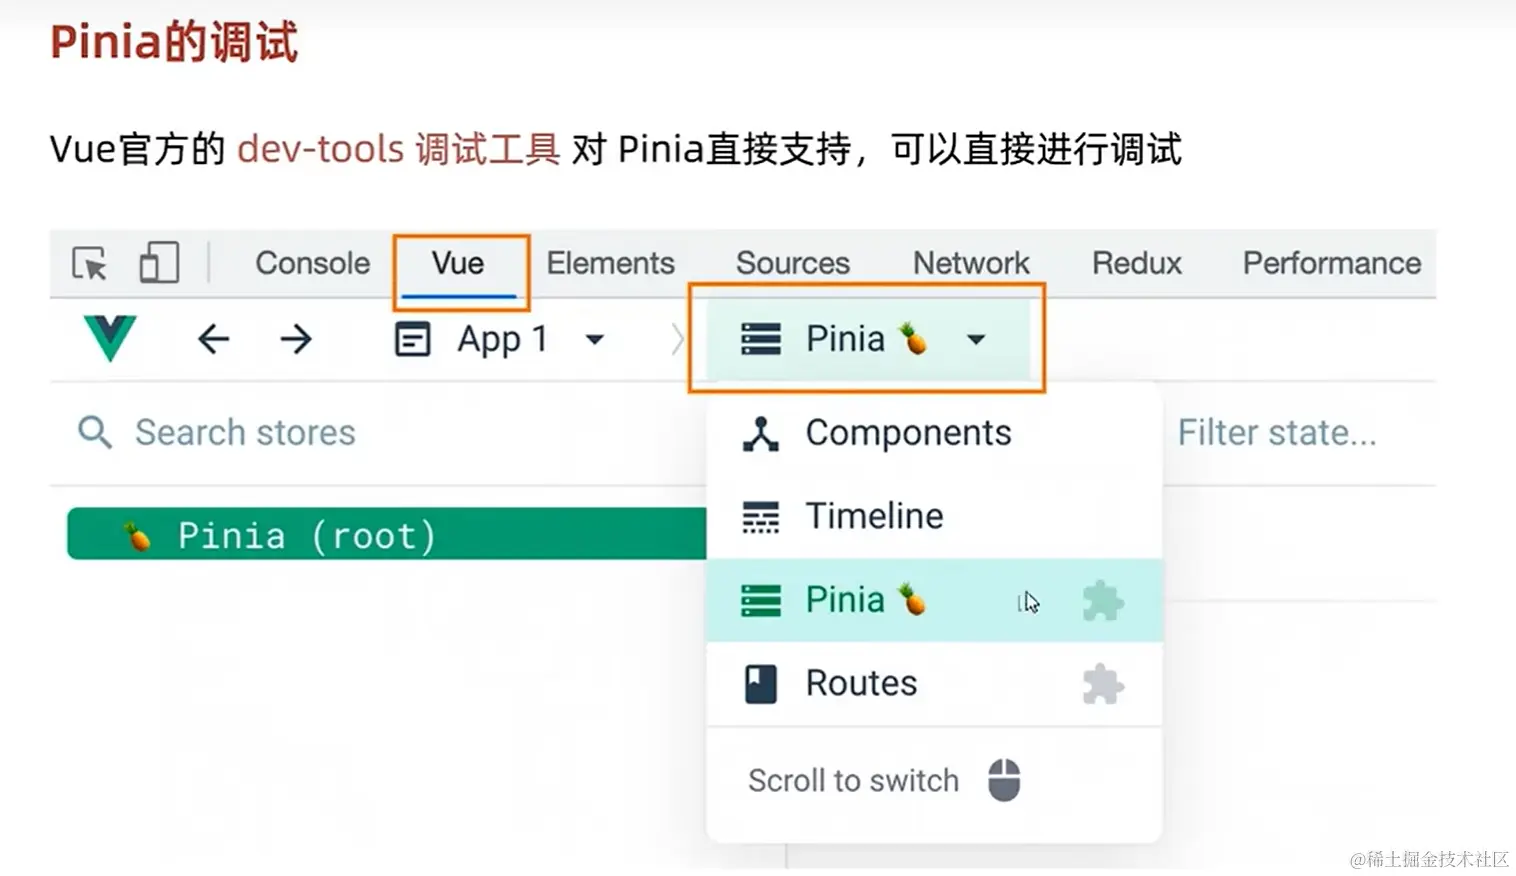
Task: Activate the inspect element cursor icon
Action: click(x=90, y=264)
